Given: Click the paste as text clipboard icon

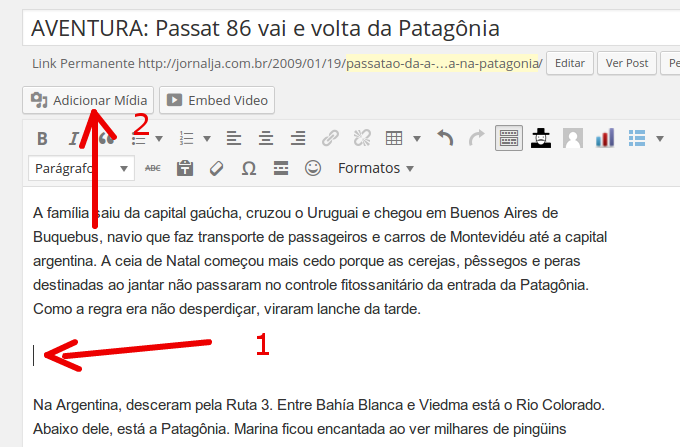Looking at the screenshot, I should point(185,168).
